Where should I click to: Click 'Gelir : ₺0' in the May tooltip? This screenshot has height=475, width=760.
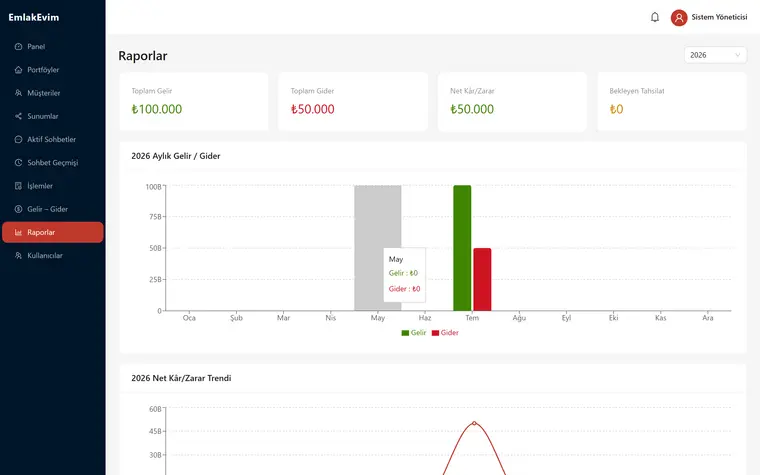(x=403, y=273)
